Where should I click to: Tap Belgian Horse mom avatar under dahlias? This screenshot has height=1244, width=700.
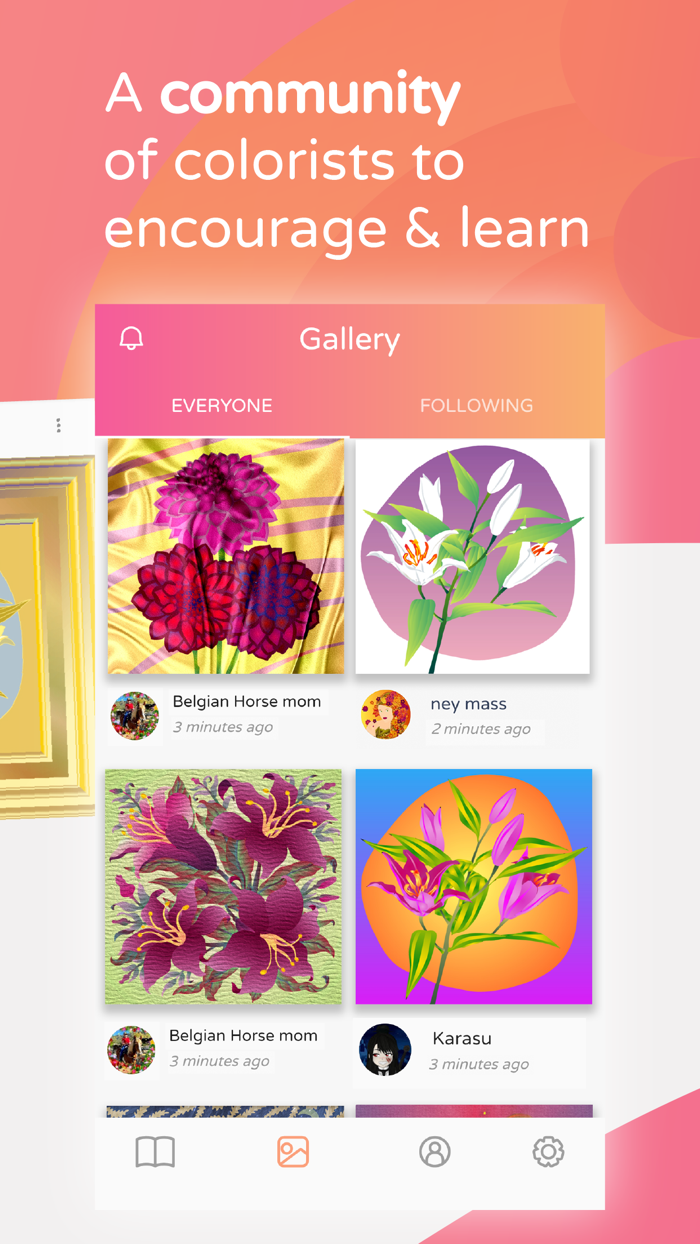[x=134, y=715]
